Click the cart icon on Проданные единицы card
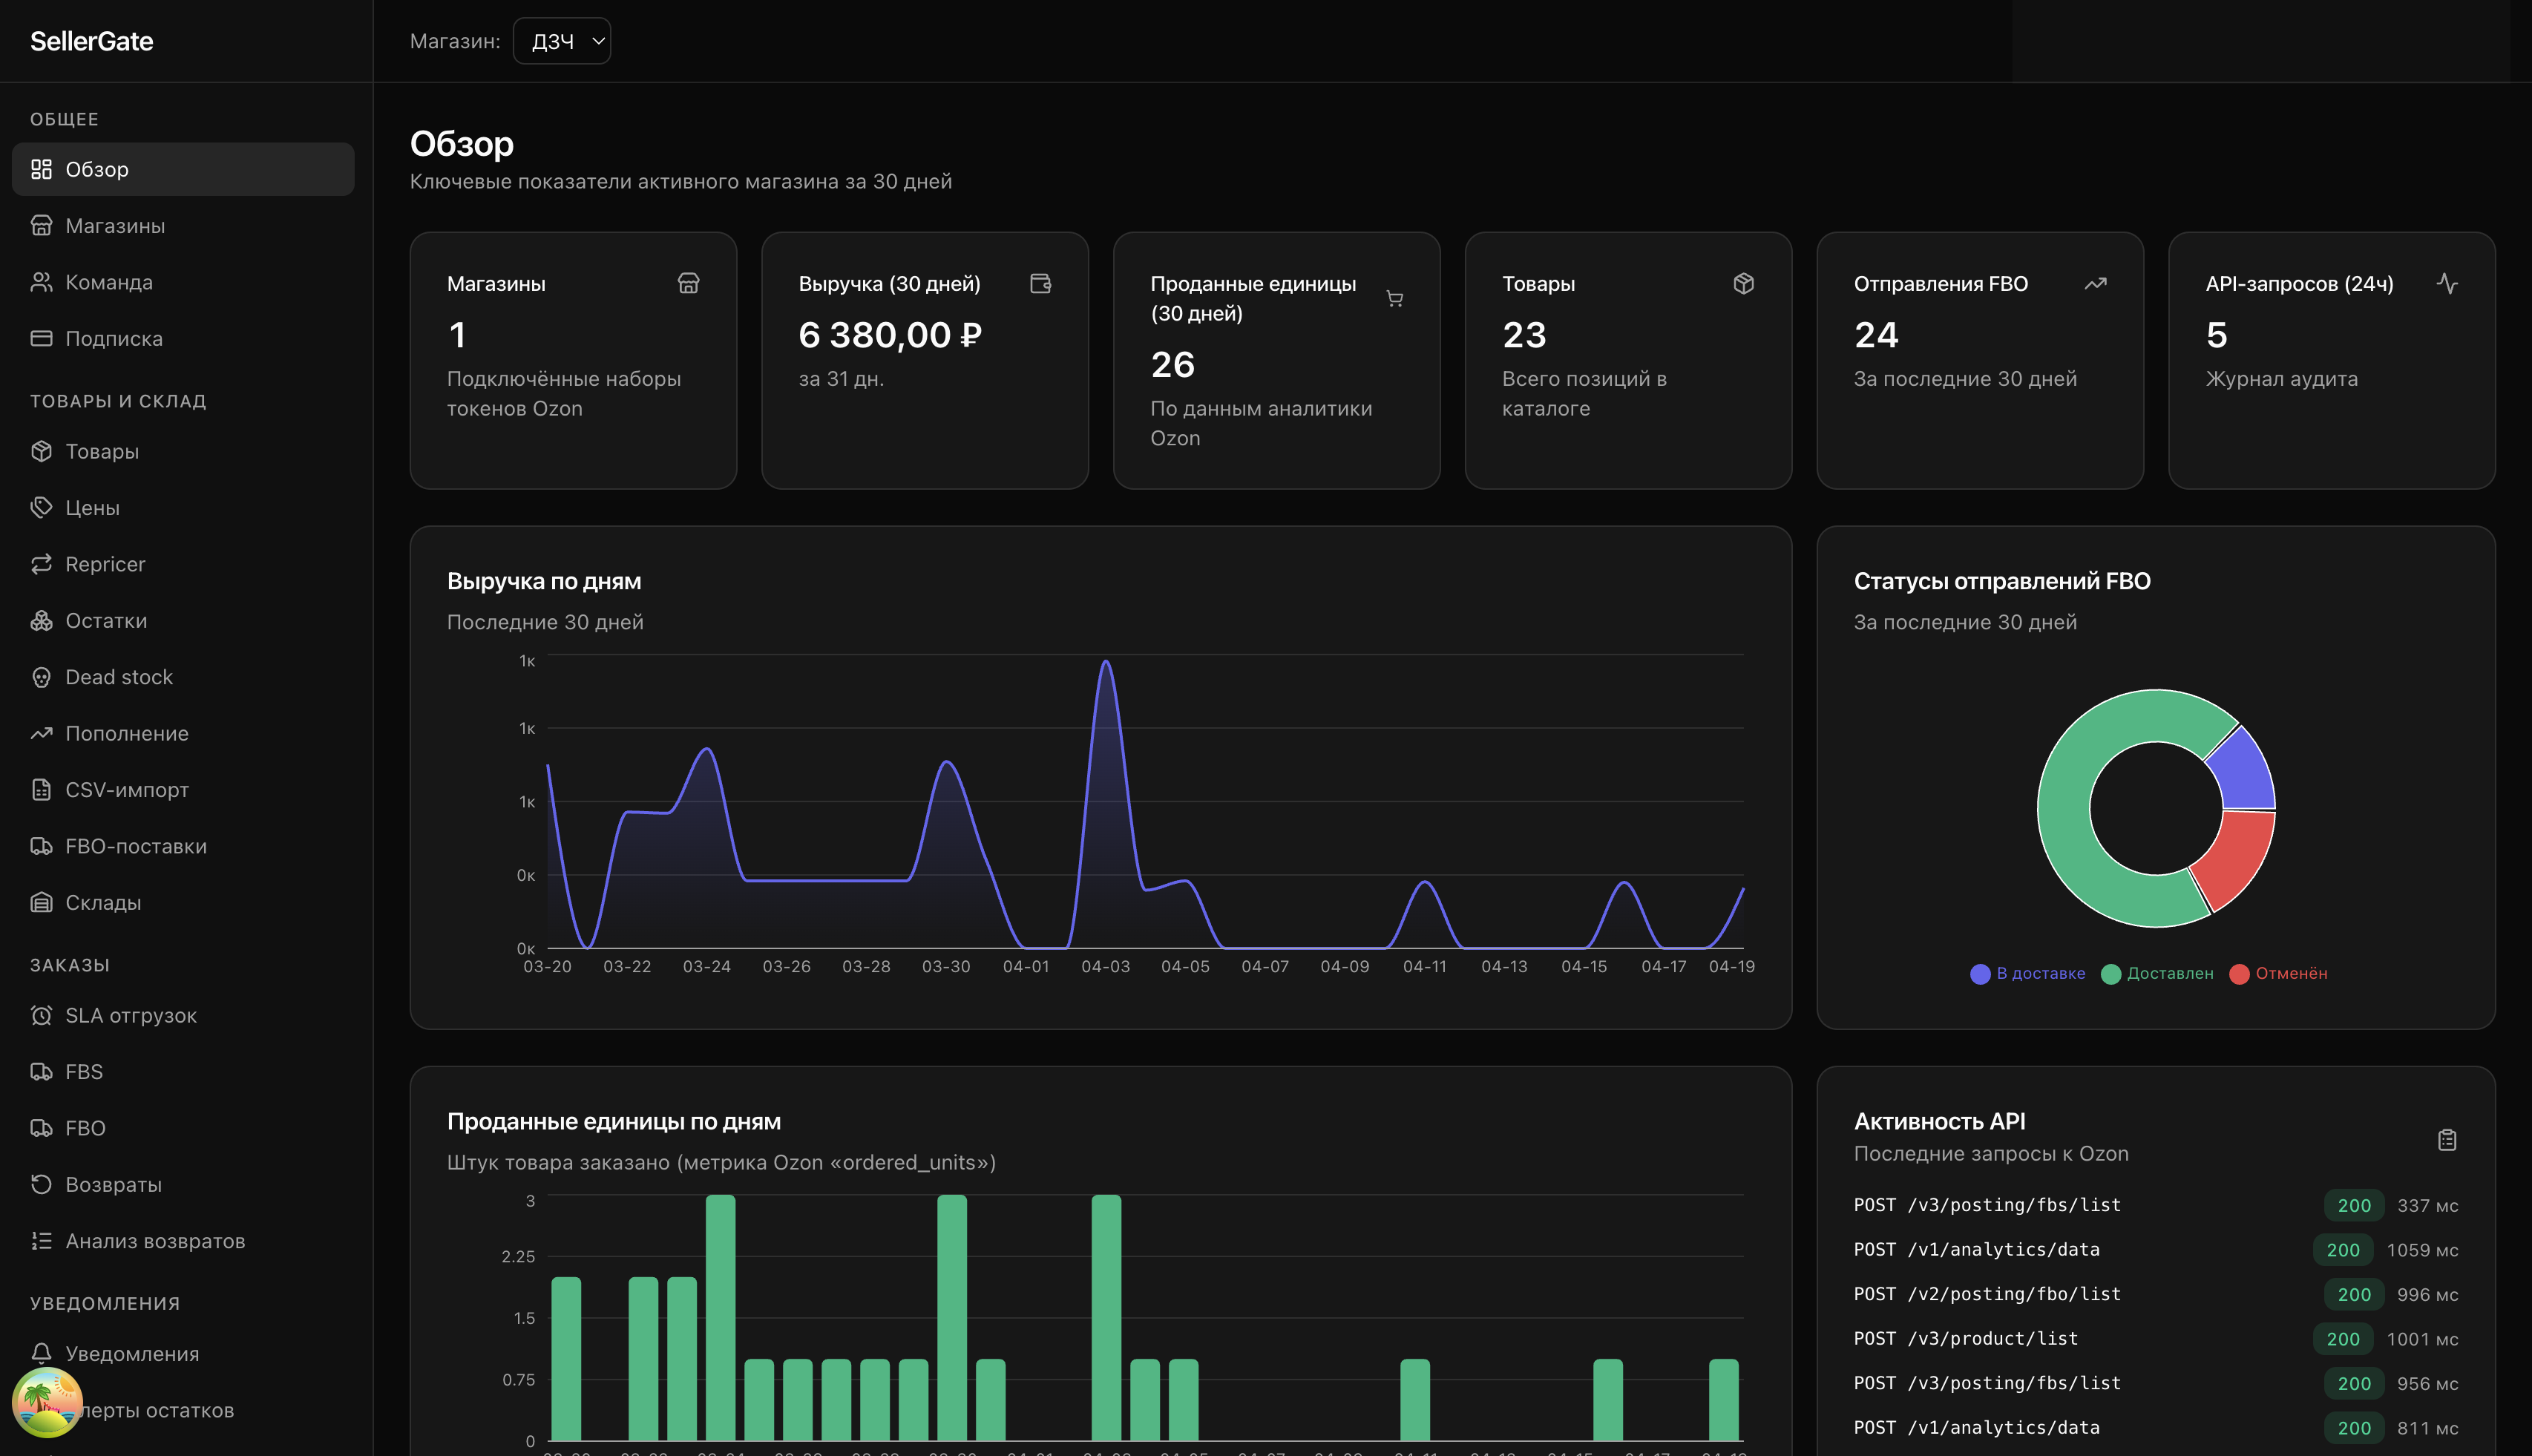Image resolution: width=2532 pixels, height=1456 pixels. tap(1394, 298)
